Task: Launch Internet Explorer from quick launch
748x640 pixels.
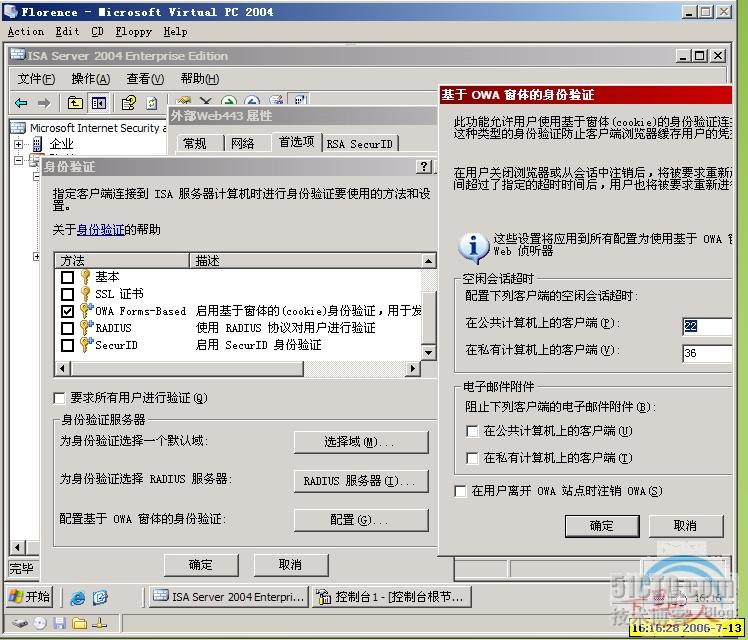Action: [x=78, y=597]
